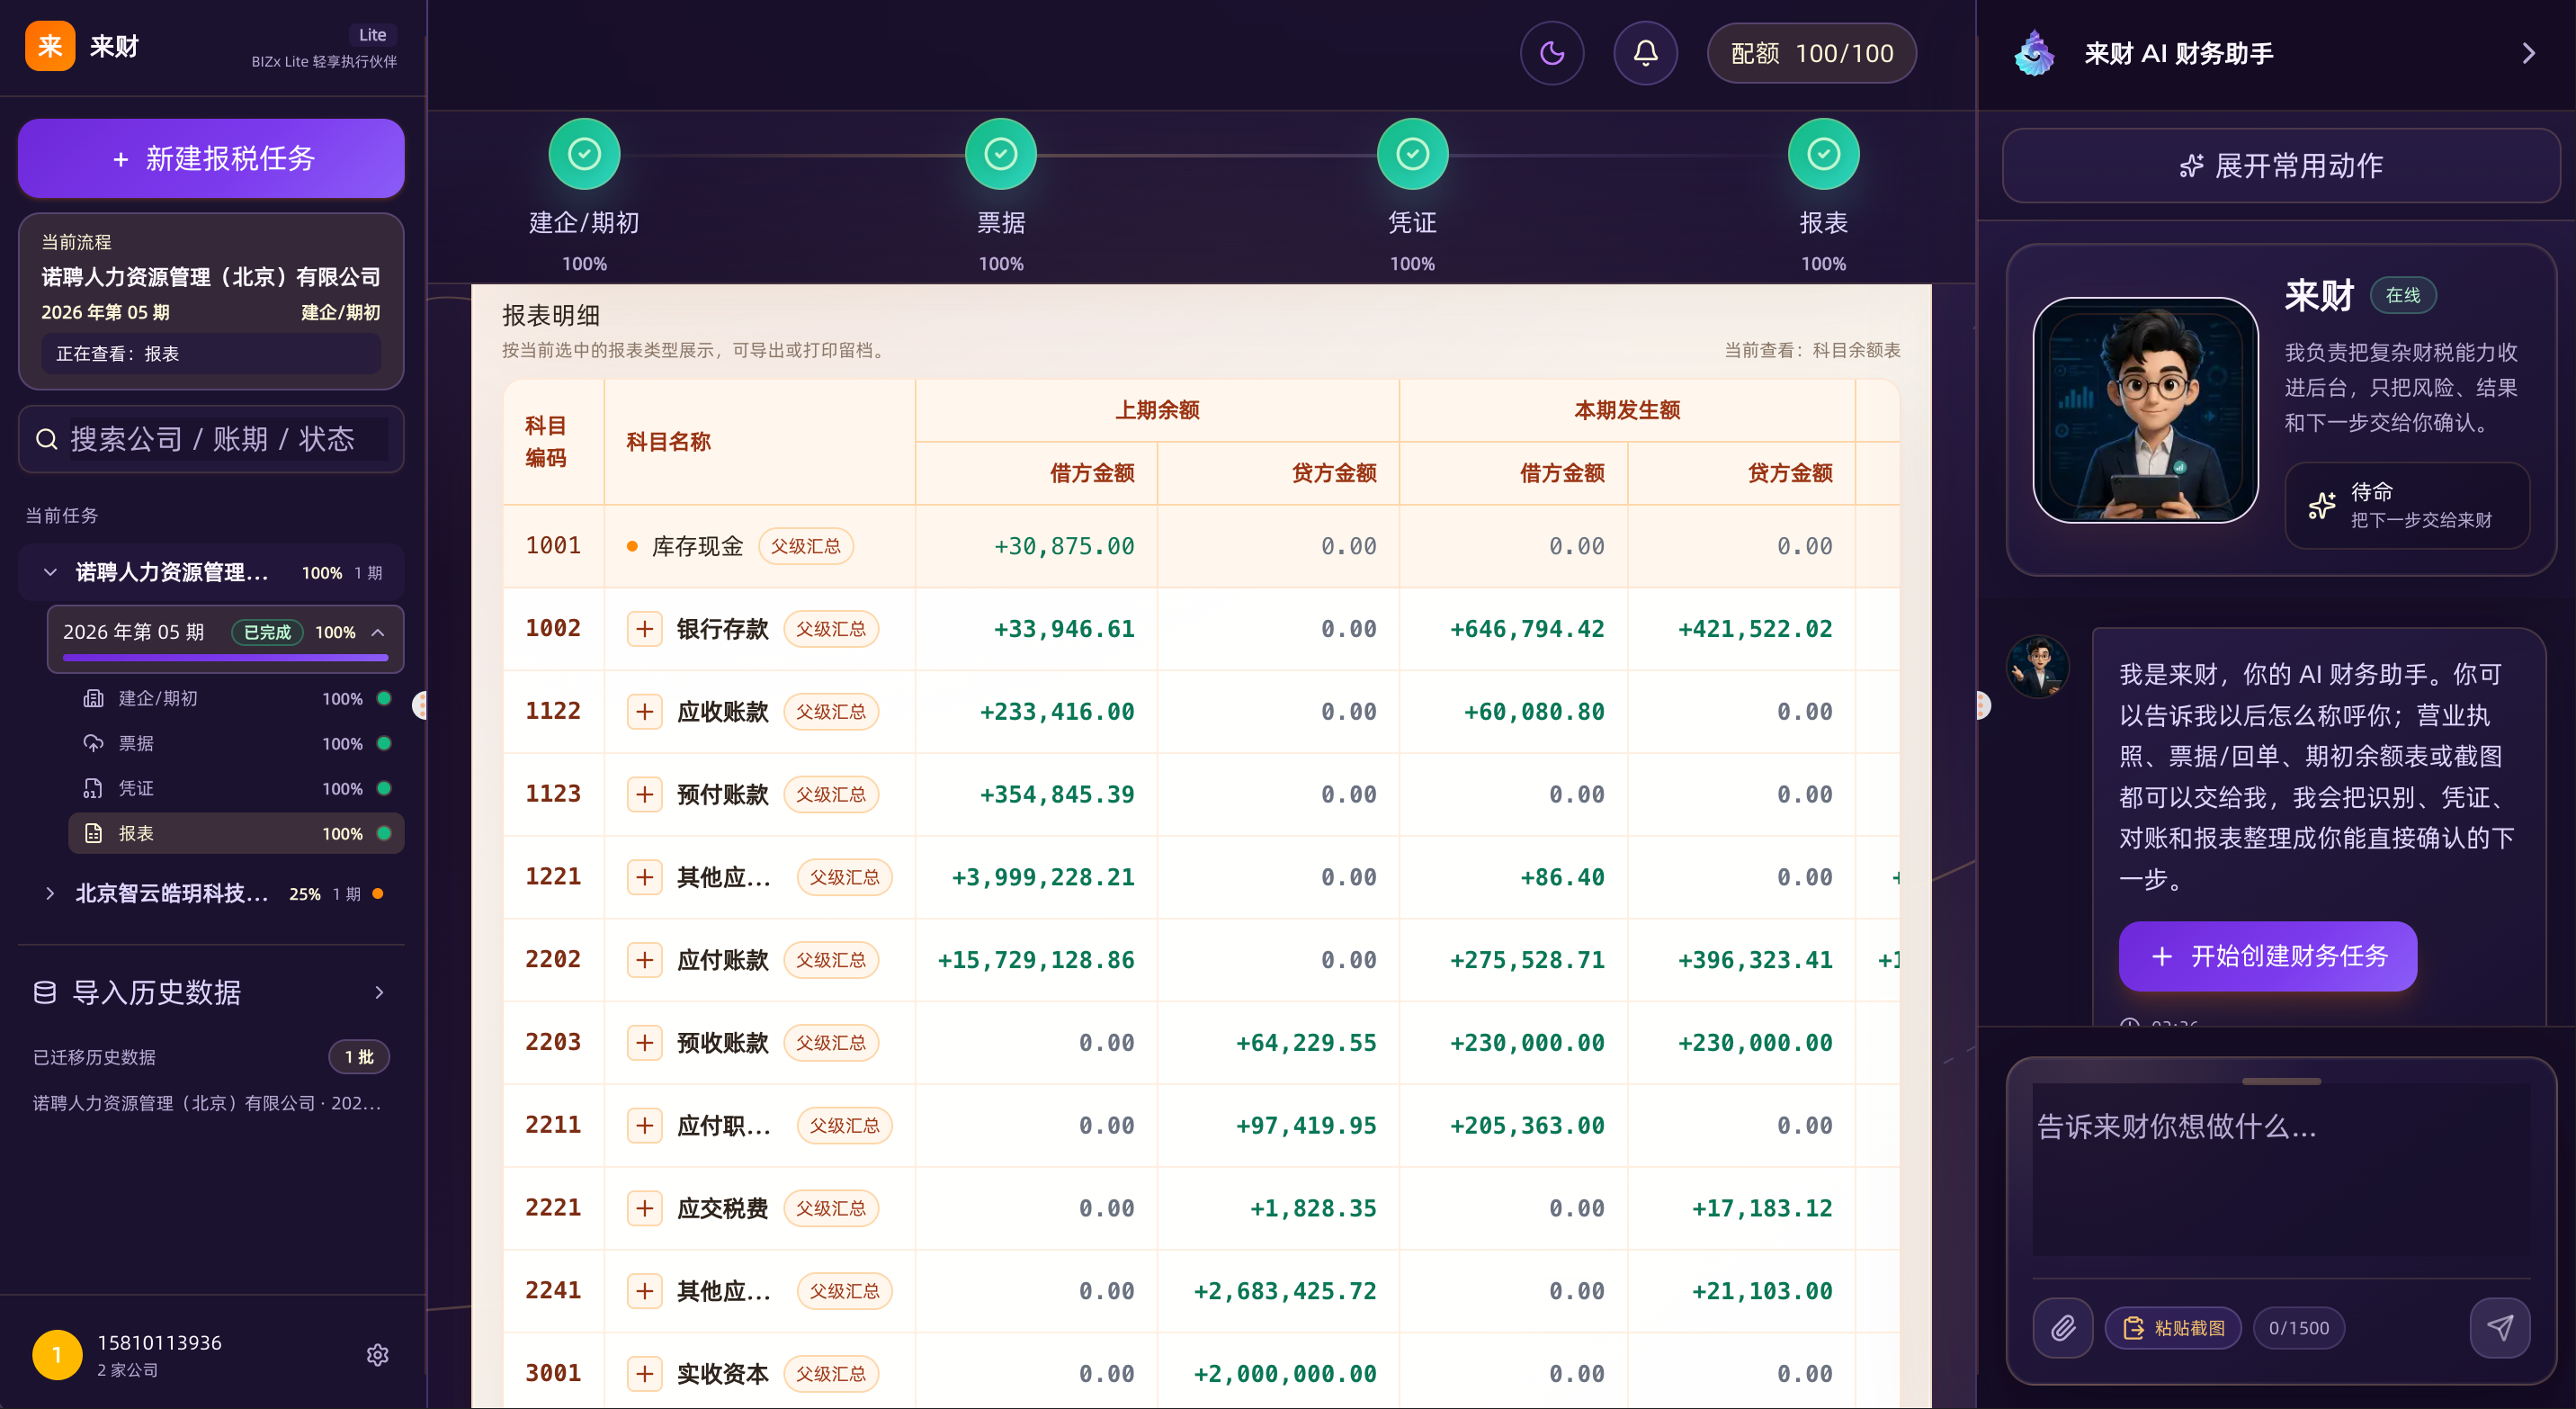Click the 来财 AI assistant header logo
Viewport: 2576px width, 1409px height.
click(x=2034, y=53)
